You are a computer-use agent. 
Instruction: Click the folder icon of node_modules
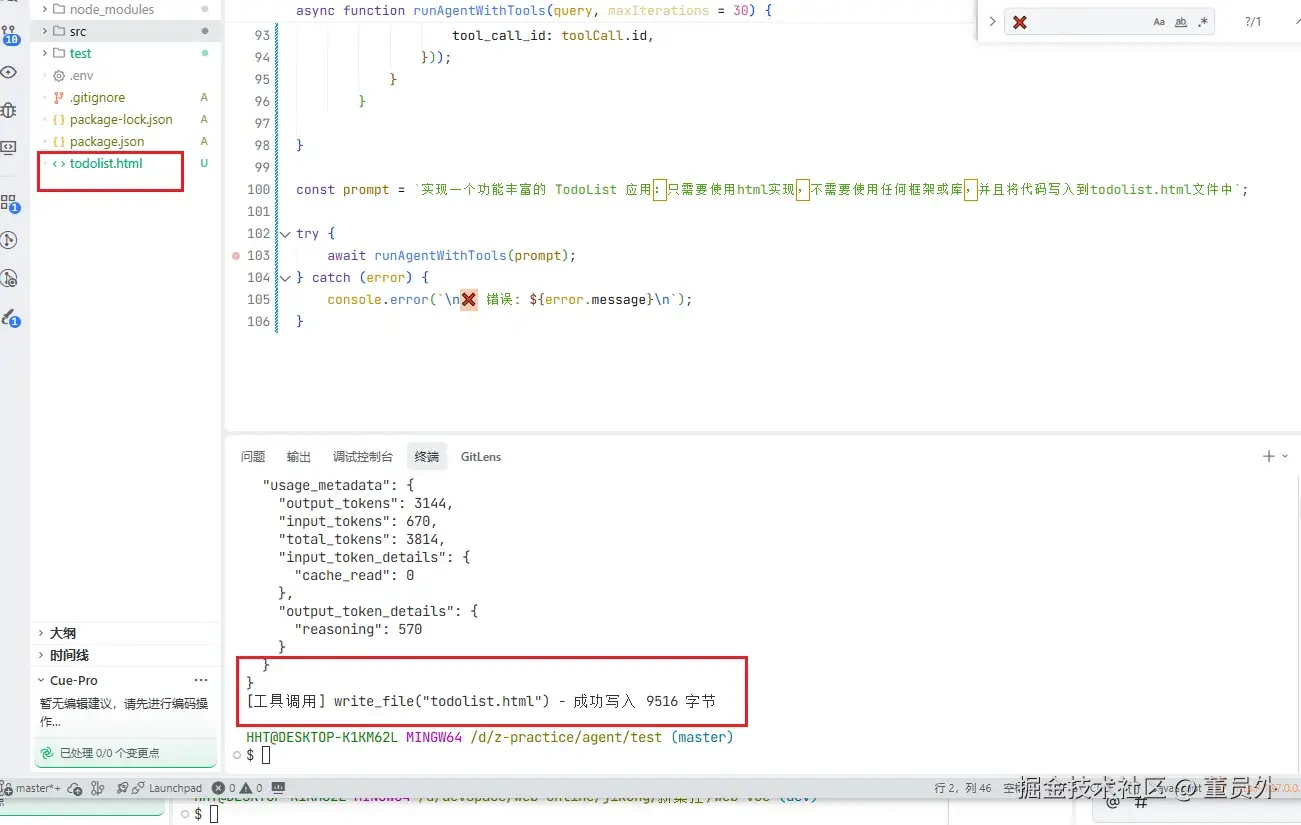[x=59, y=9]
